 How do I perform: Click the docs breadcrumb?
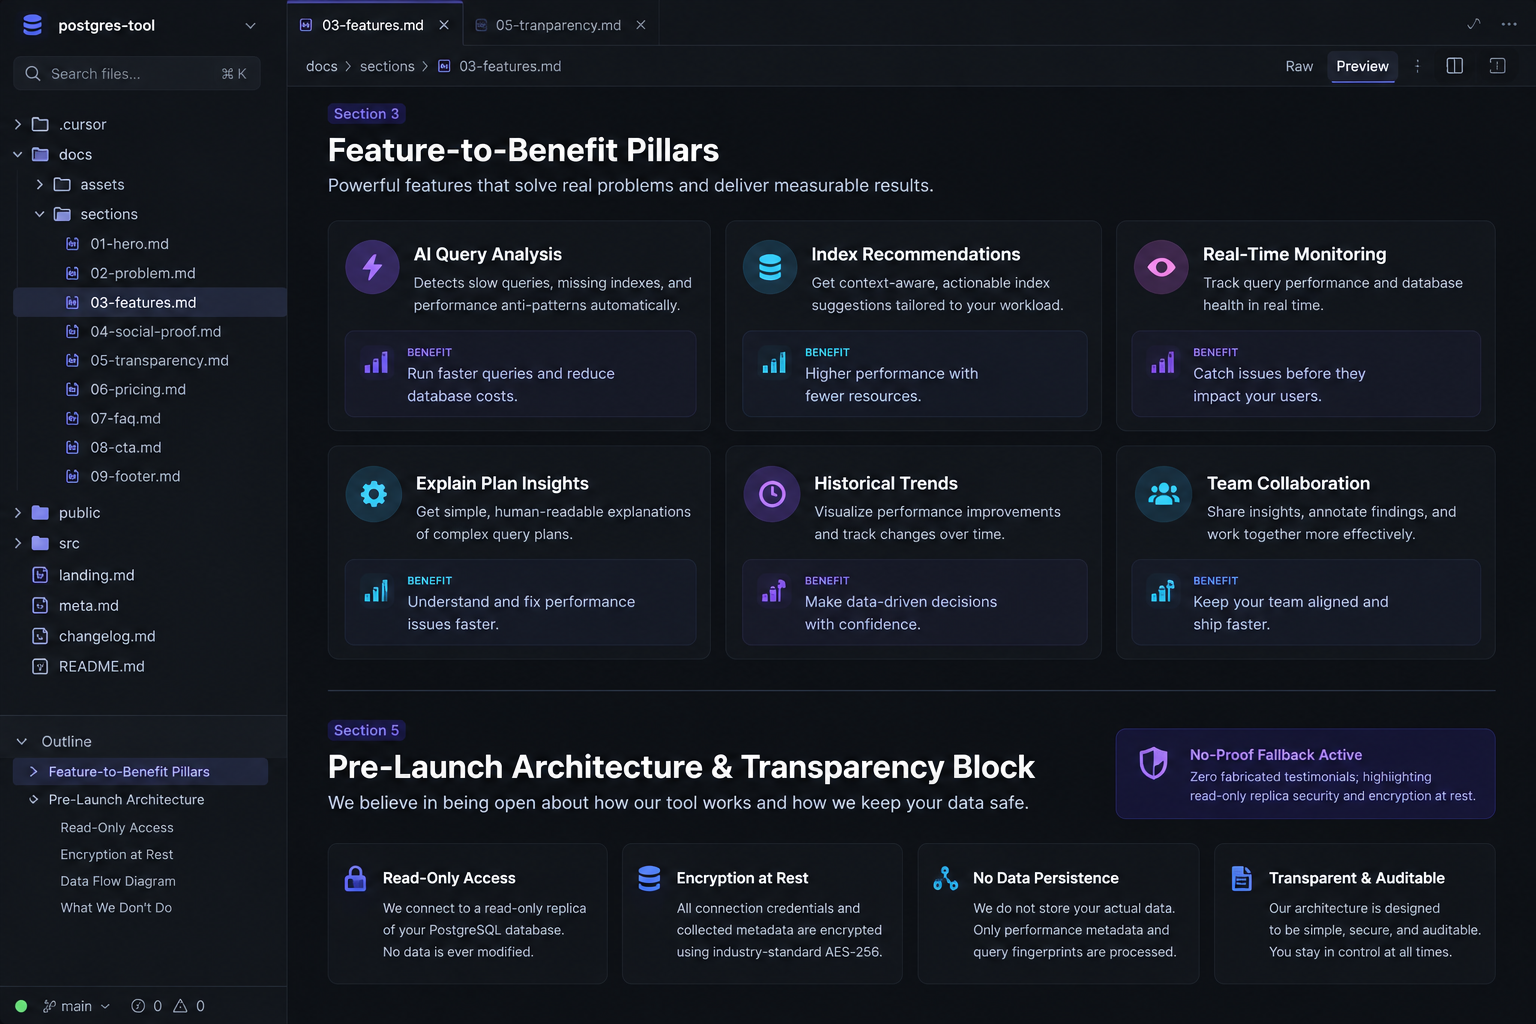point(321,66)
